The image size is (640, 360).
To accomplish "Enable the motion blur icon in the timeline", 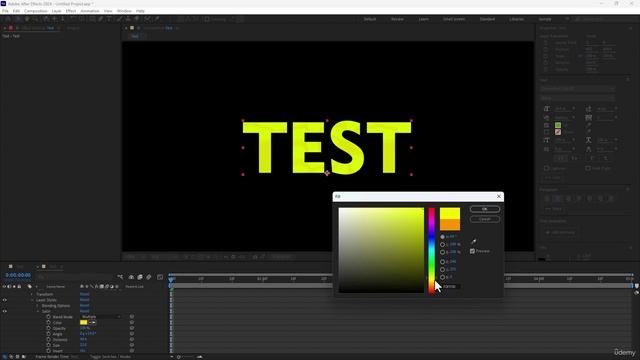I will [x=149, y=277].
